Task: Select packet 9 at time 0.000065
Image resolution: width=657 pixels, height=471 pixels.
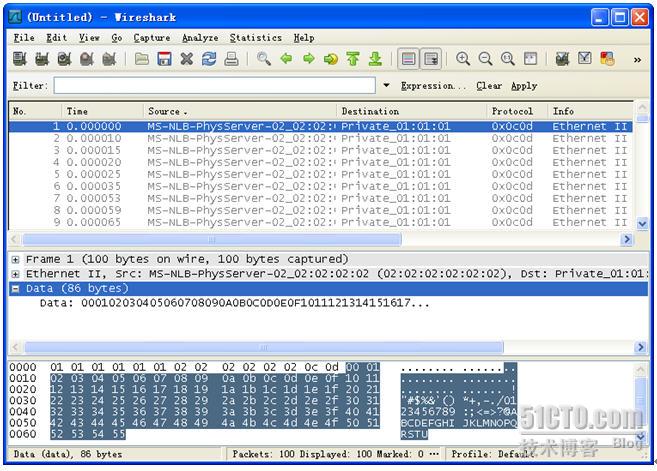Action: point(321,222)
